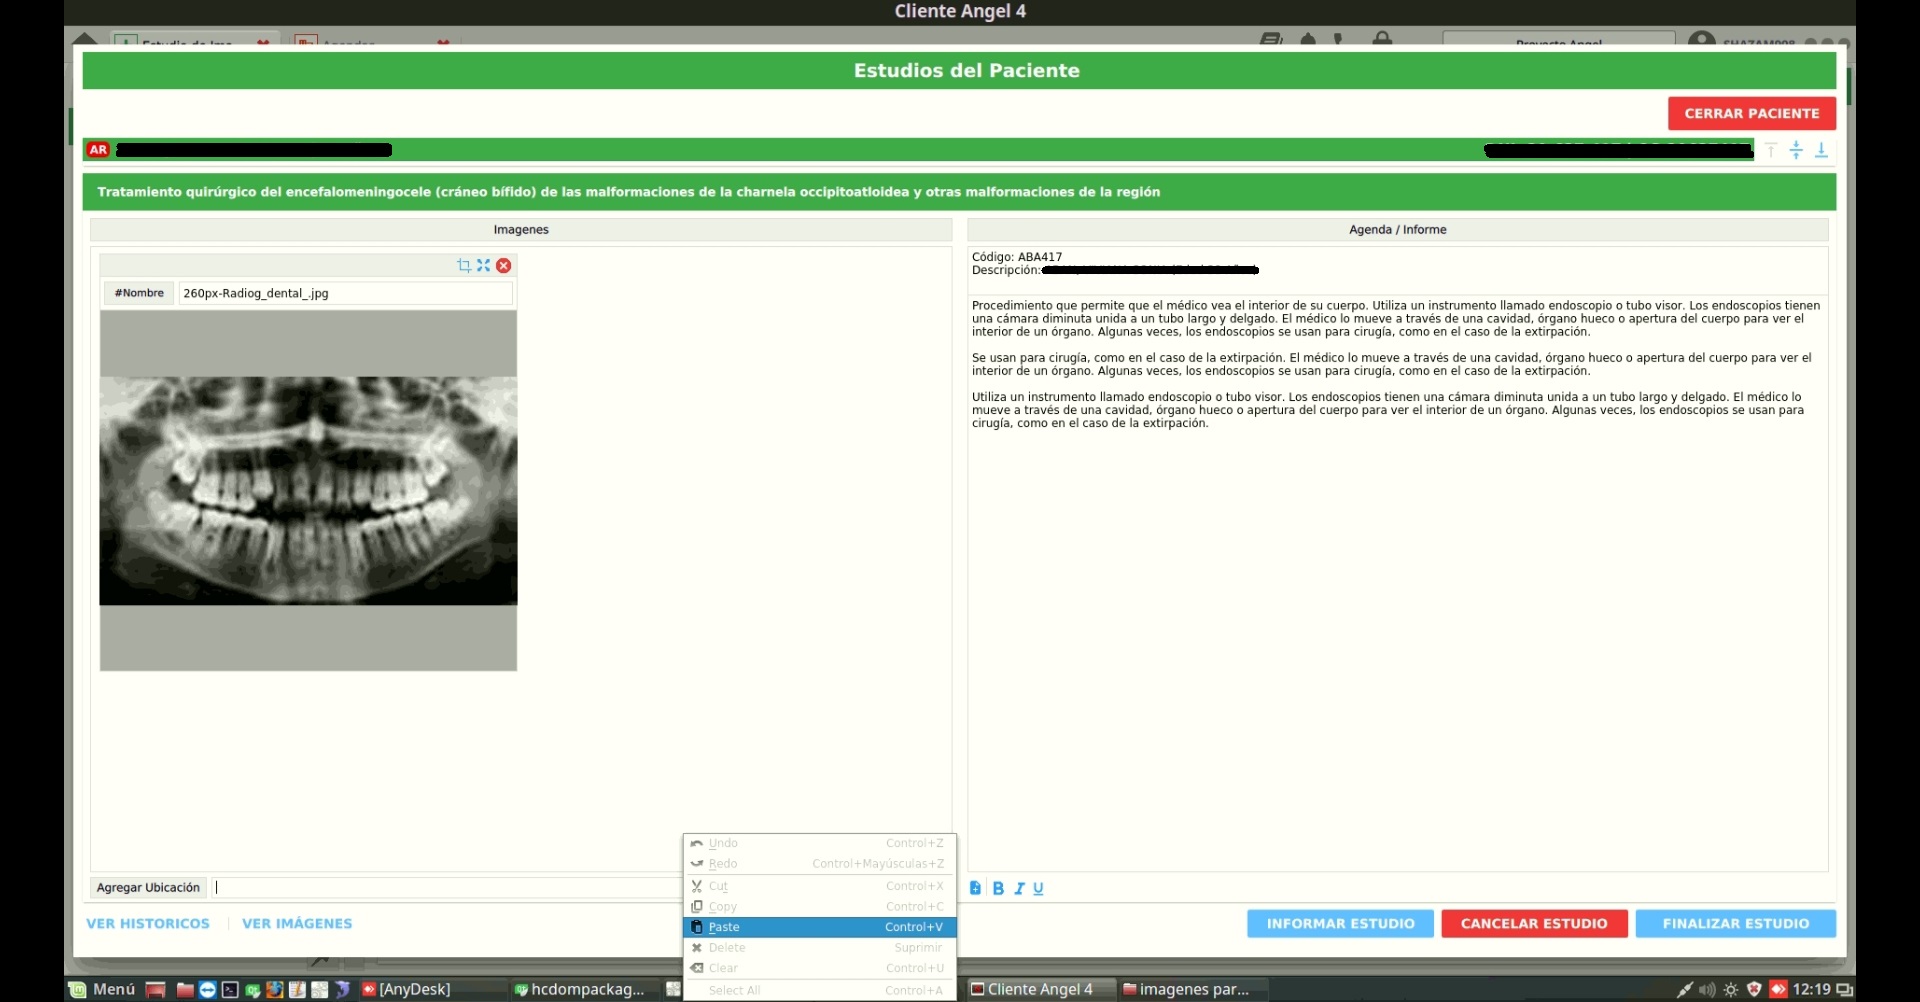Screen dimensions: 1920x1002
Task: Open the red folder file manager icon
Action: pos(185,989)
